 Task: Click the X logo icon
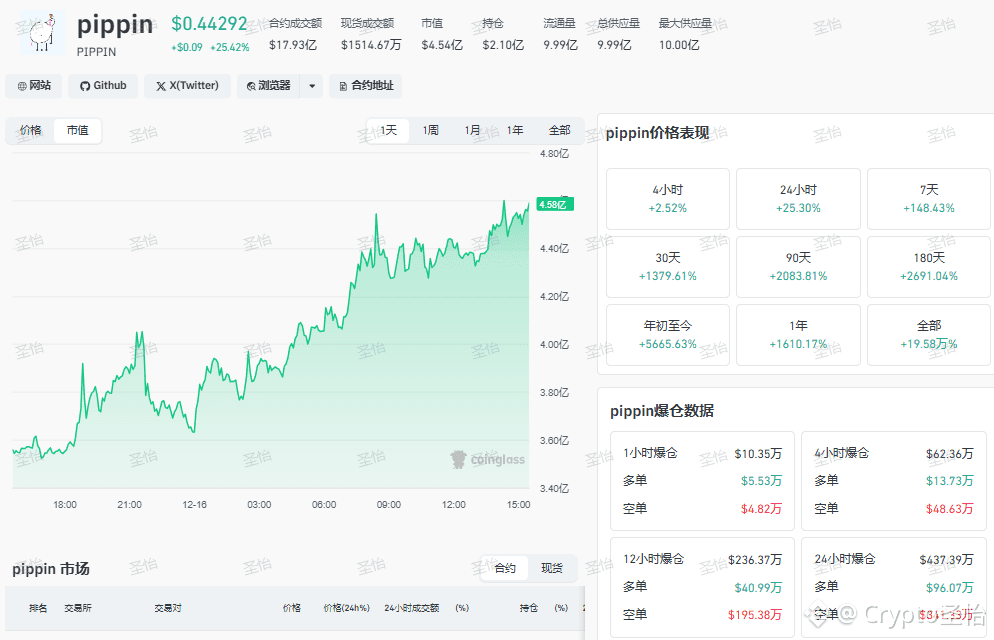(161, 86)
